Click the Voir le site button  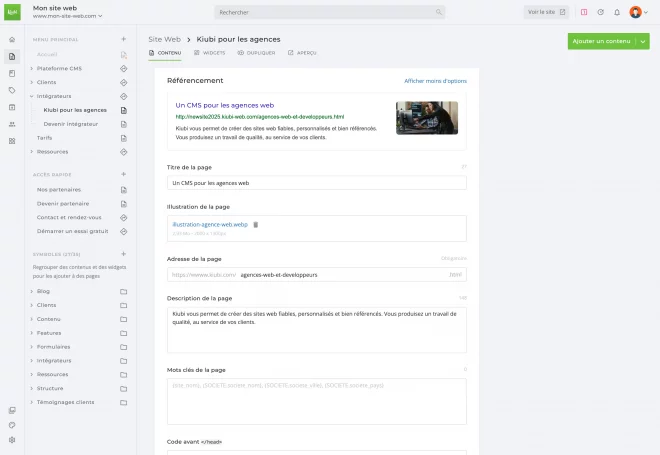click(546, 12)
